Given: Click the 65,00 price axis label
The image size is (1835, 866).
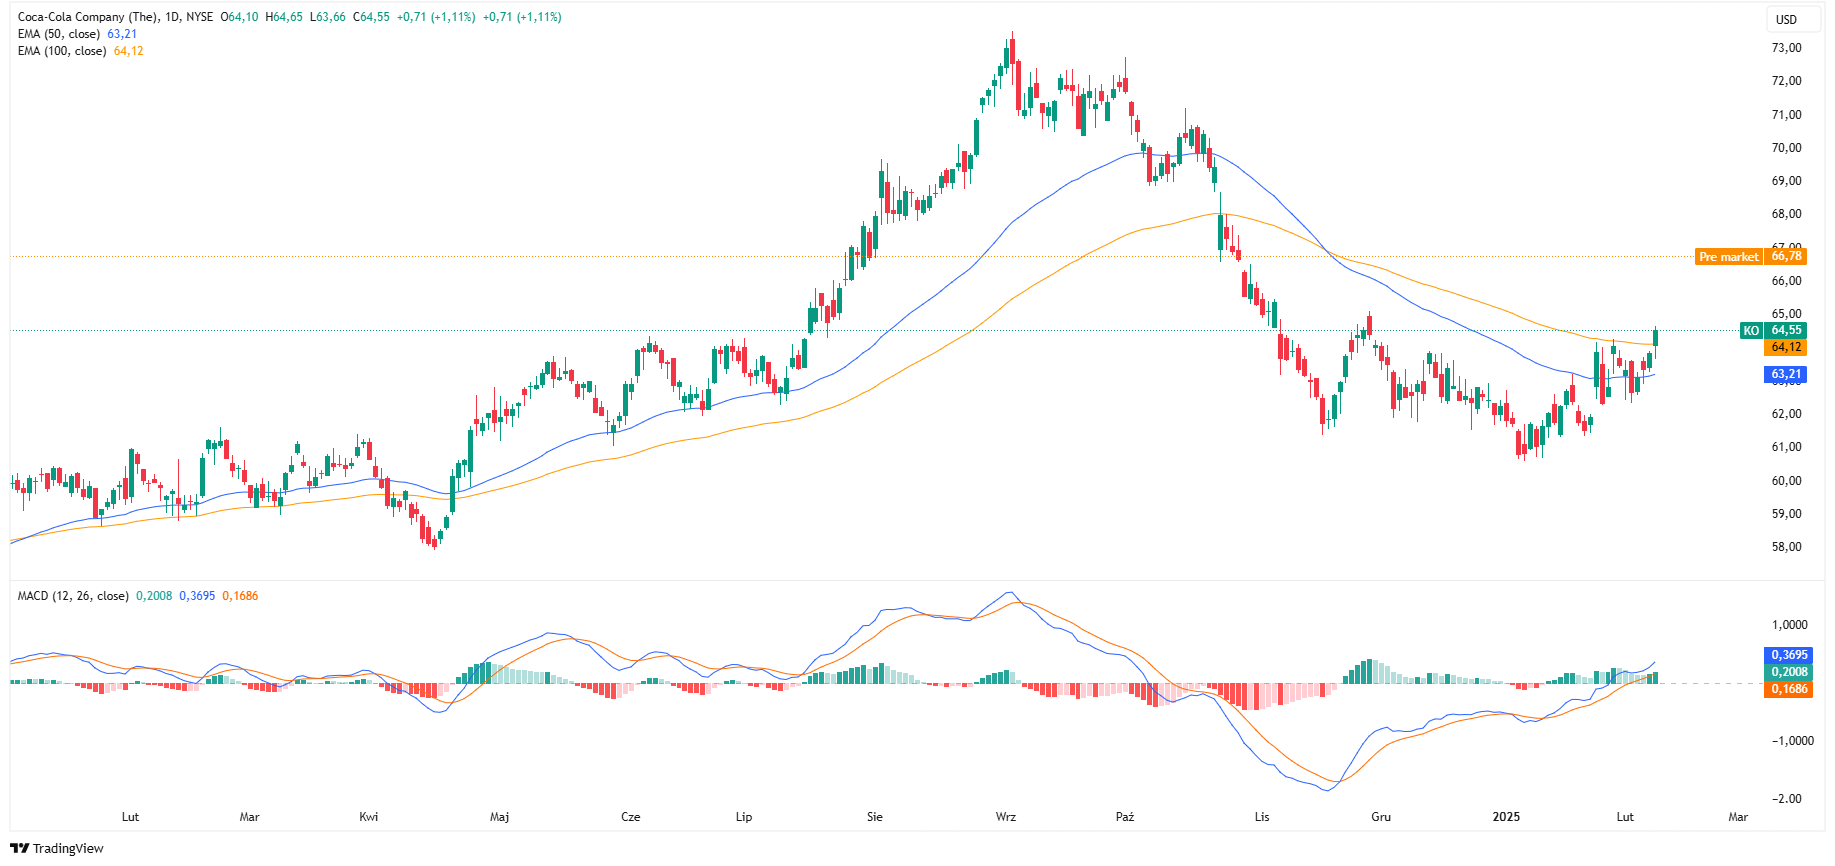Looking at the screenshot, I should coord(1786,314).
